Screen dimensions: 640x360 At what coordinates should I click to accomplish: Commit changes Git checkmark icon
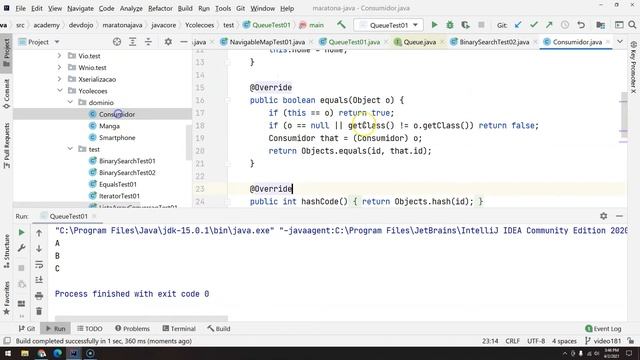tap(533, 25)
